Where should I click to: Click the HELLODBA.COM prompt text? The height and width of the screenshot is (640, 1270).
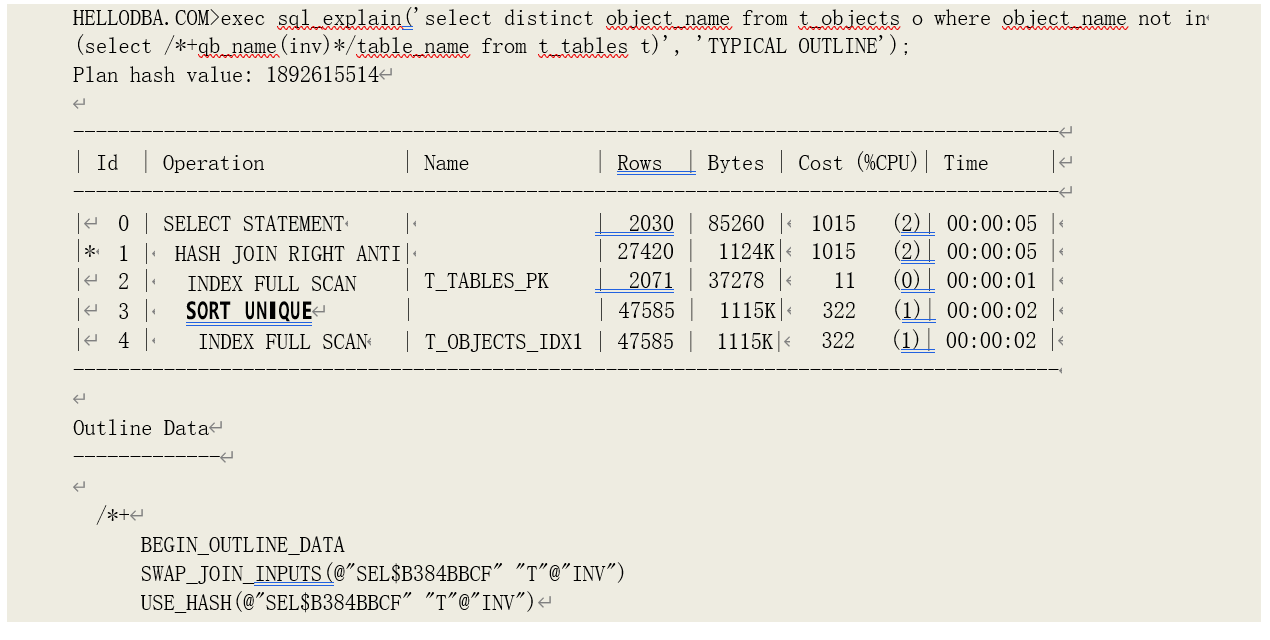[x=145, y=19]
